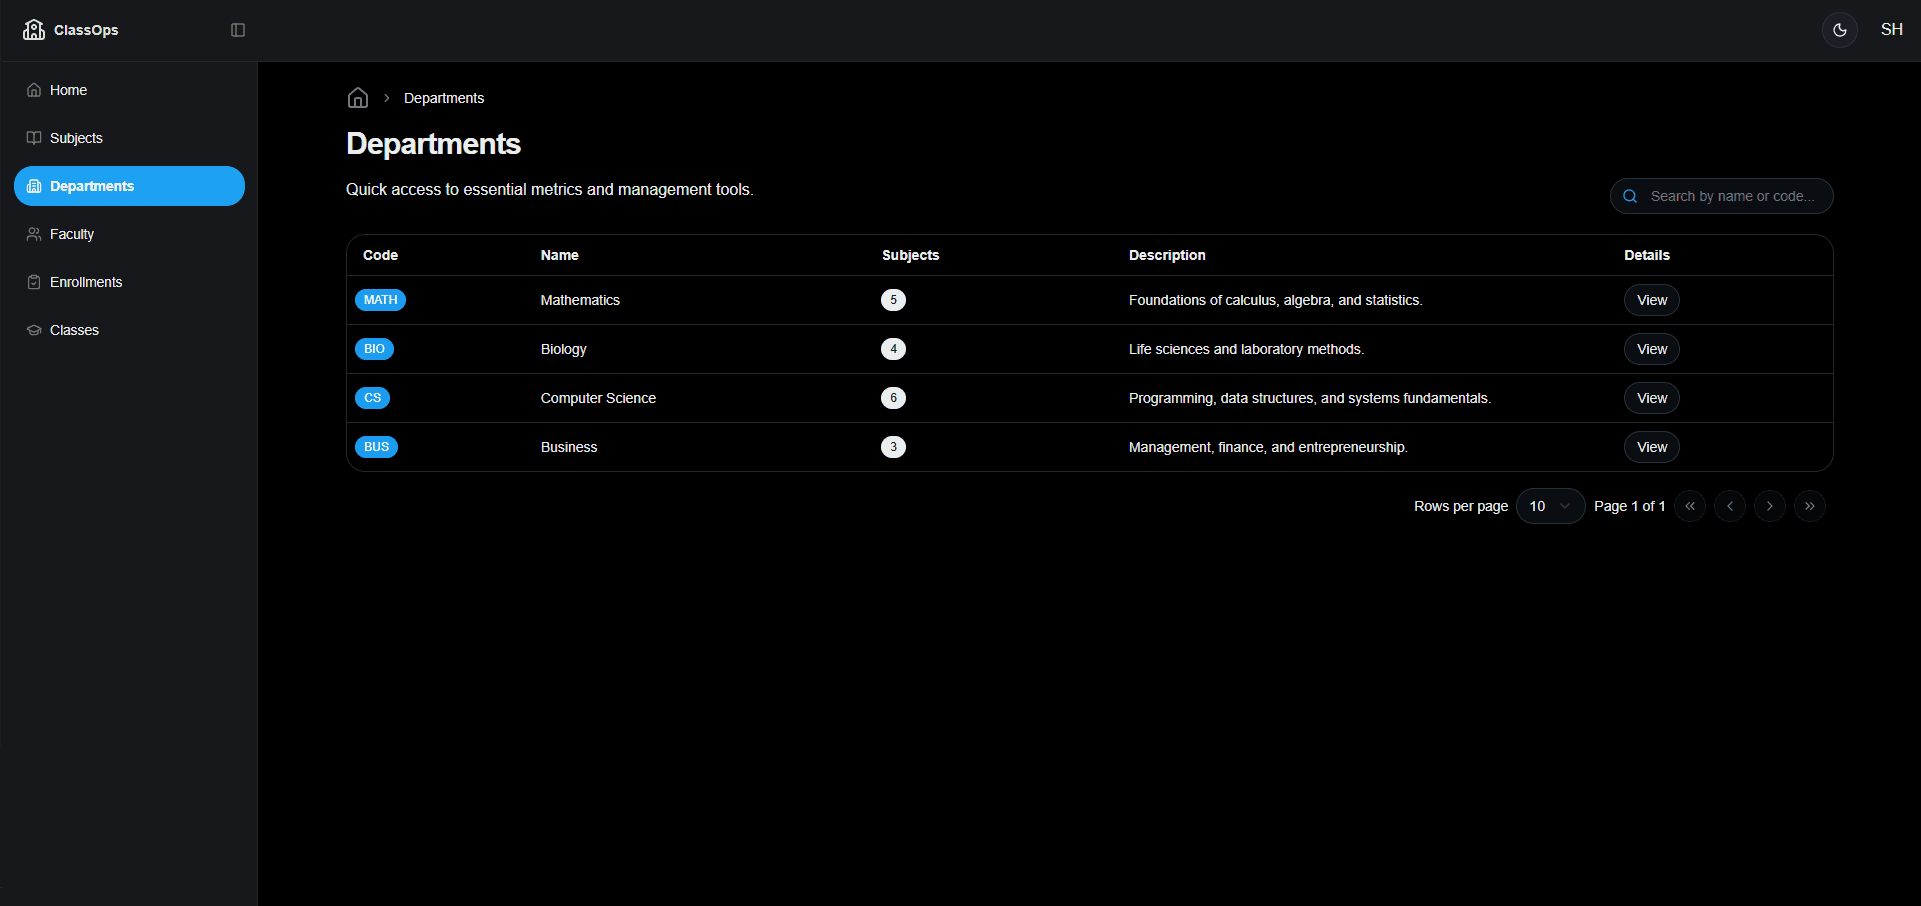Click the ClassOps logo icon
The image size is (1921, 906).
[34, 30]
